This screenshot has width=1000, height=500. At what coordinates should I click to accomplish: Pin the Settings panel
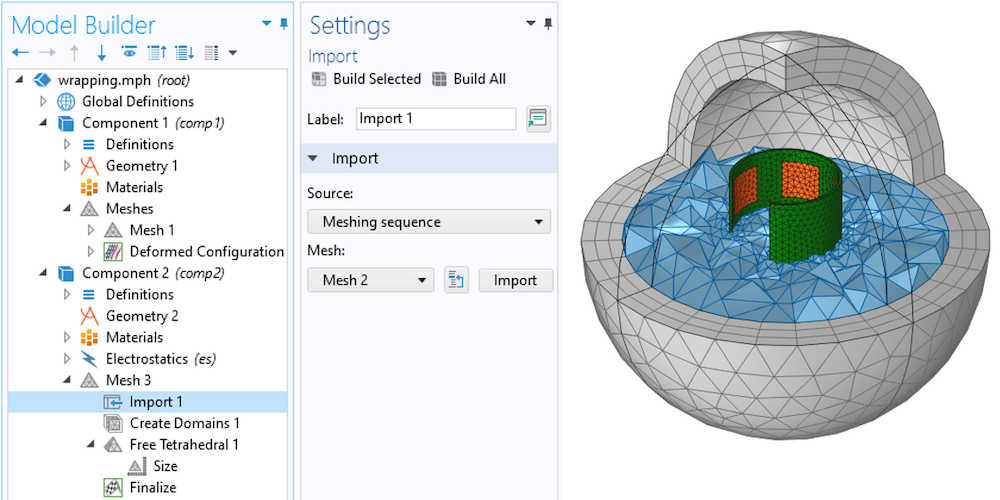click(548, 24)
